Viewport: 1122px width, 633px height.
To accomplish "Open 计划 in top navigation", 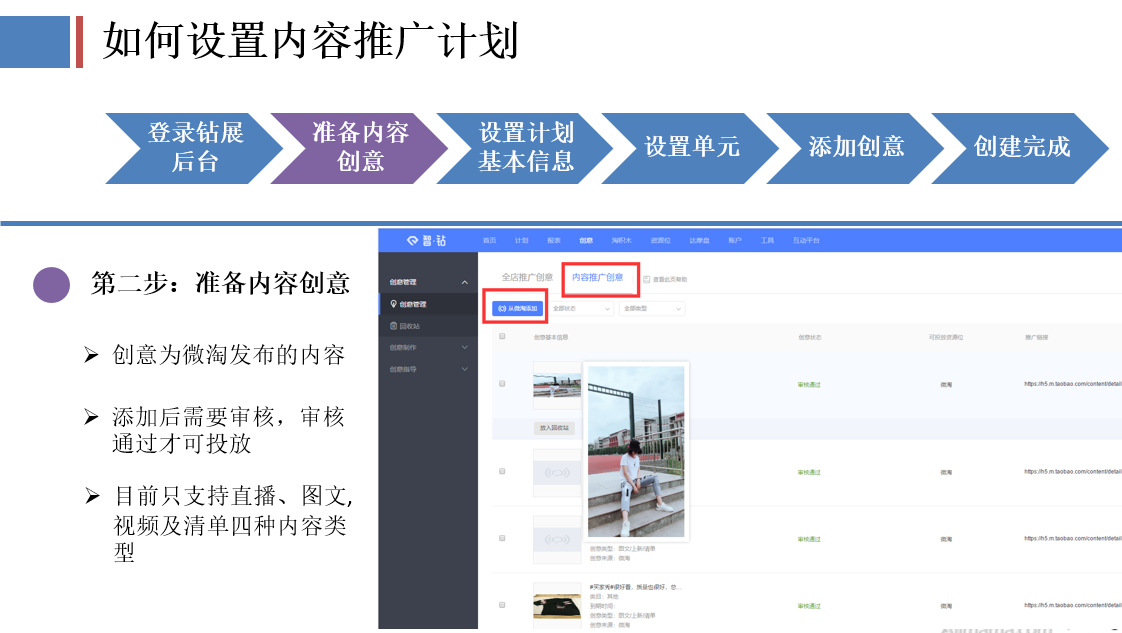I will (x=522, y=240).
